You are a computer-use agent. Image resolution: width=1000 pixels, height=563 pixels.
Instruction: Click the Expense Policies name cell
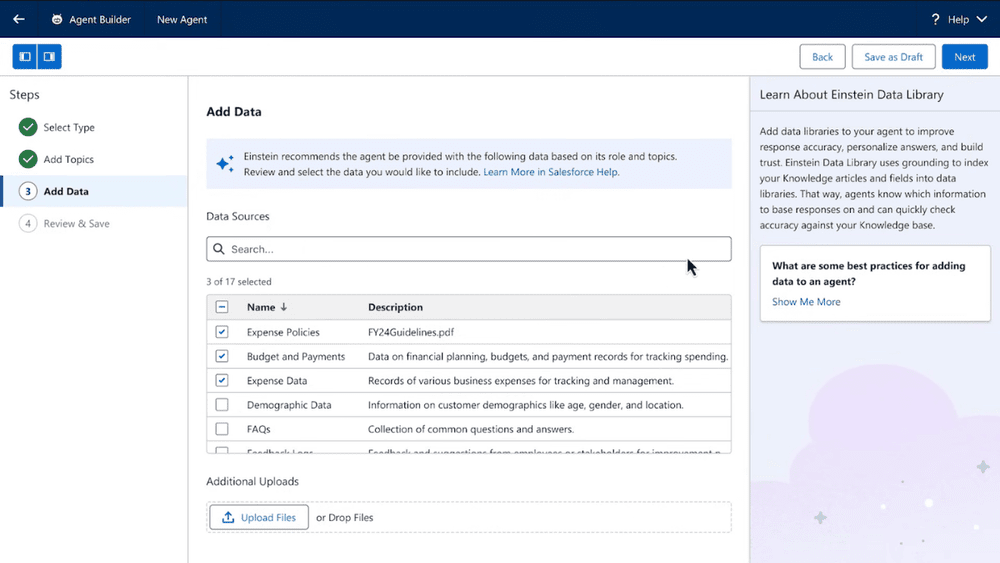pos(283,332)
